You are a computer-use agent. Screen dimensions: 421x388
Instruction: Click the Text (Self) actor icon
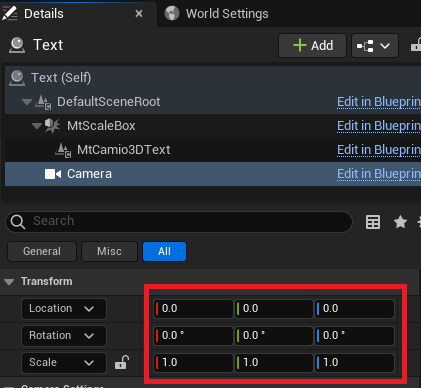tap(17, 78)
